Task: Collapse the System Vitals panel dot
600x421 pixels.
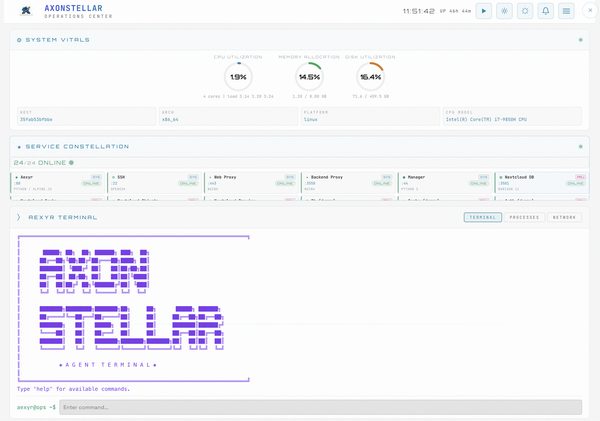Action: (580, 40)
